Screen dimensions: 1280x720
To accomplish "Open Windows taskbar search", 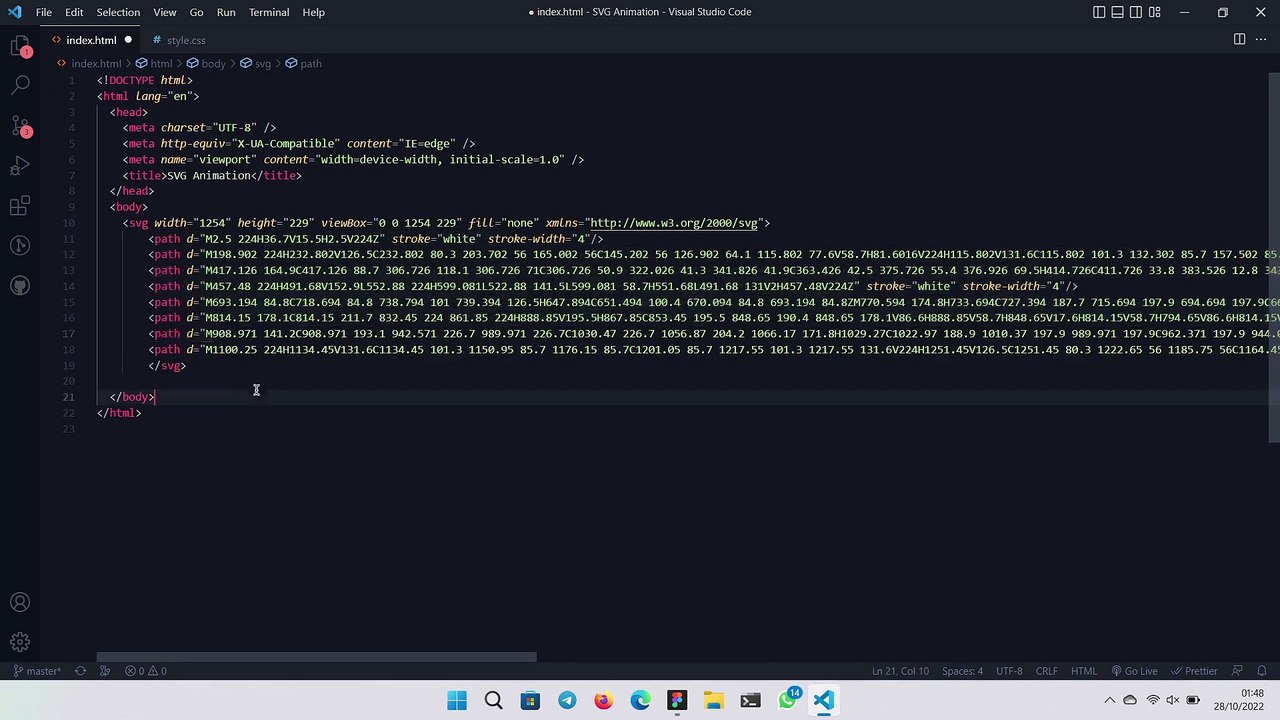I will tap(493, 700).
